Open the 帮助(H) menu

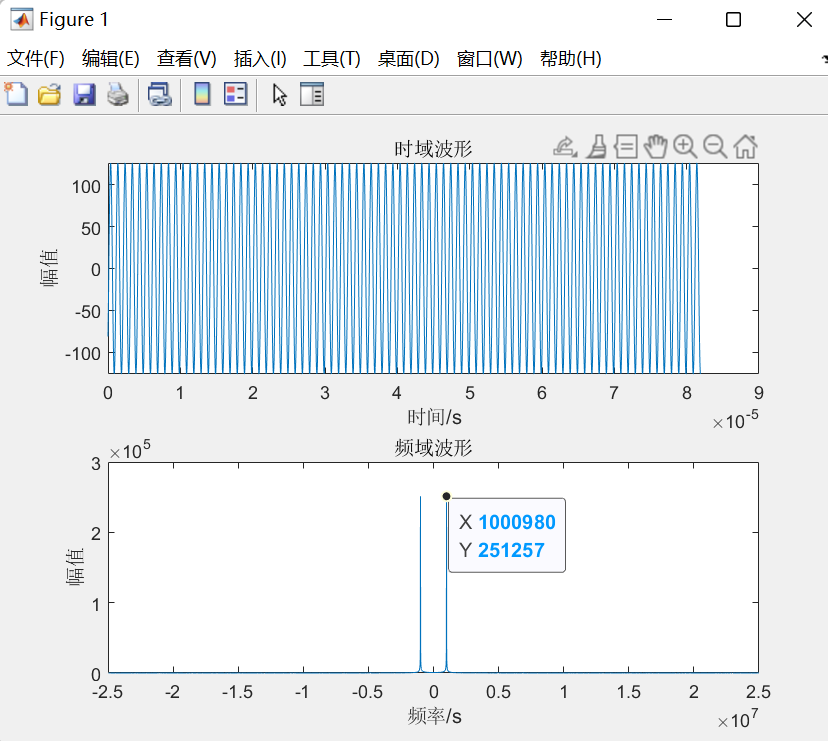pos(570,59)
